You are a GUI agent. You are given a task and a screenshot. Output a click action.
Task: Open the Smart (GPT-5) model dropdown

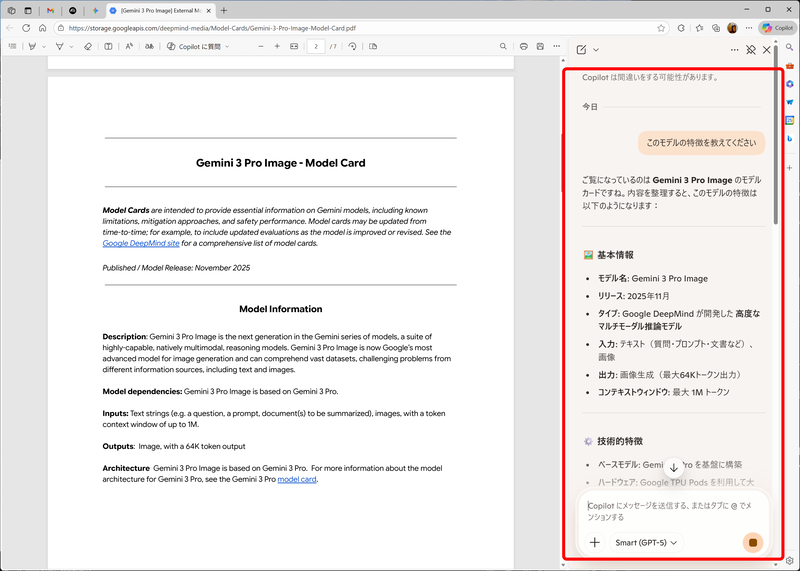[646, 542]
